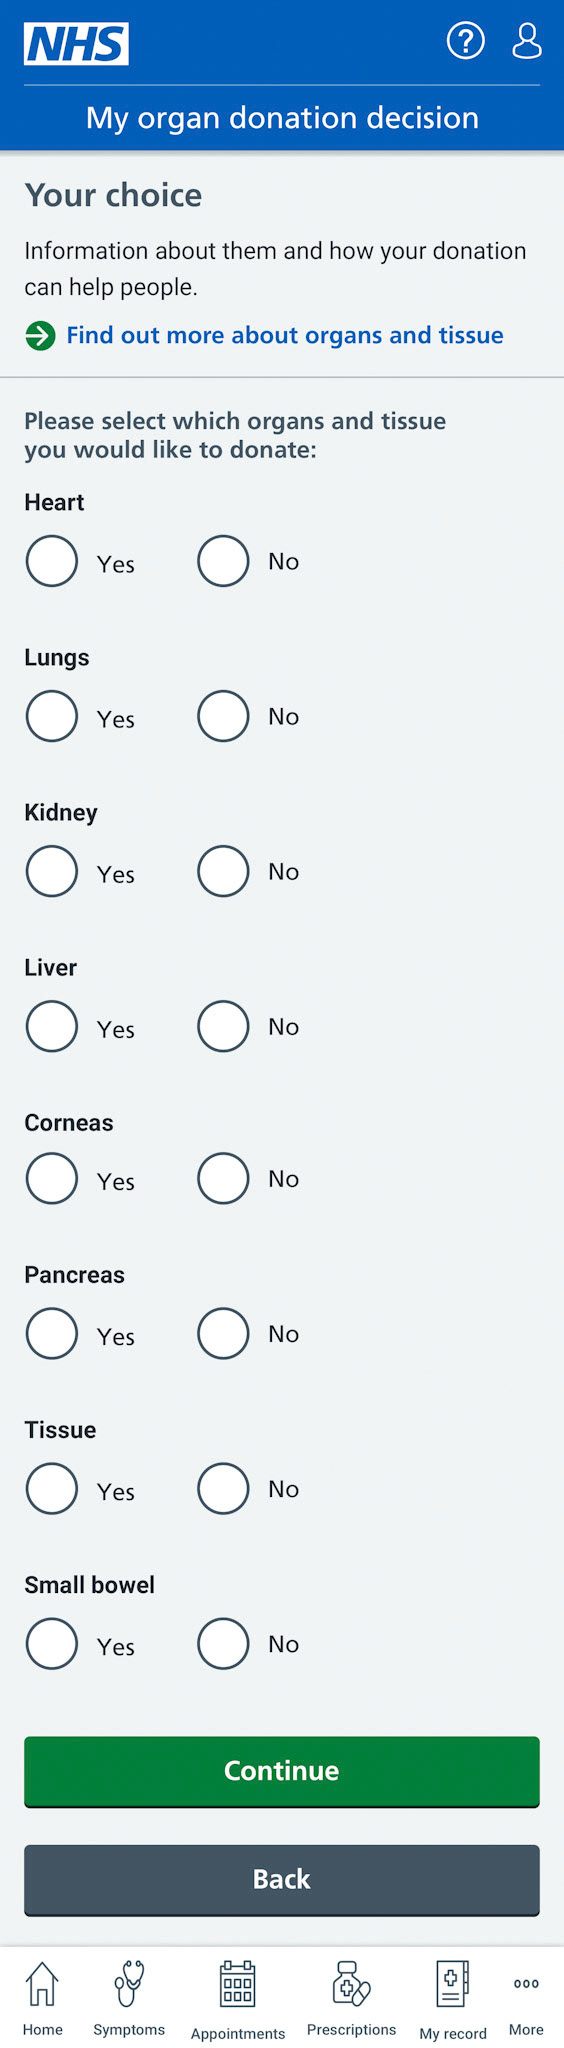Choose Yes for Small bowel donation
The height and width of the screenshot is (2048, 564).
pyautogui.click(x=52, y=1643)
